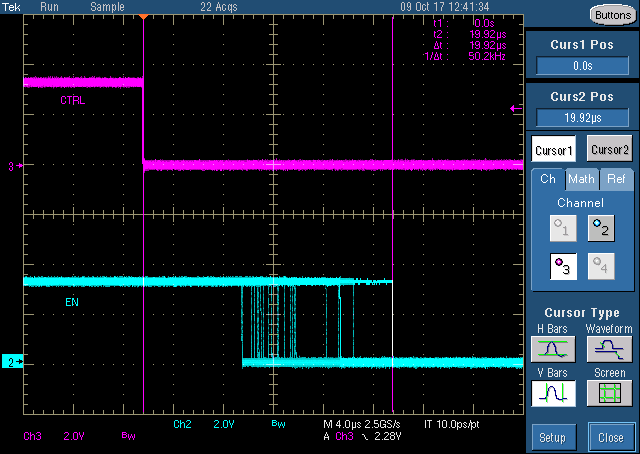Click the magenta trigger level arrow
640x454 pixels.
516,108
